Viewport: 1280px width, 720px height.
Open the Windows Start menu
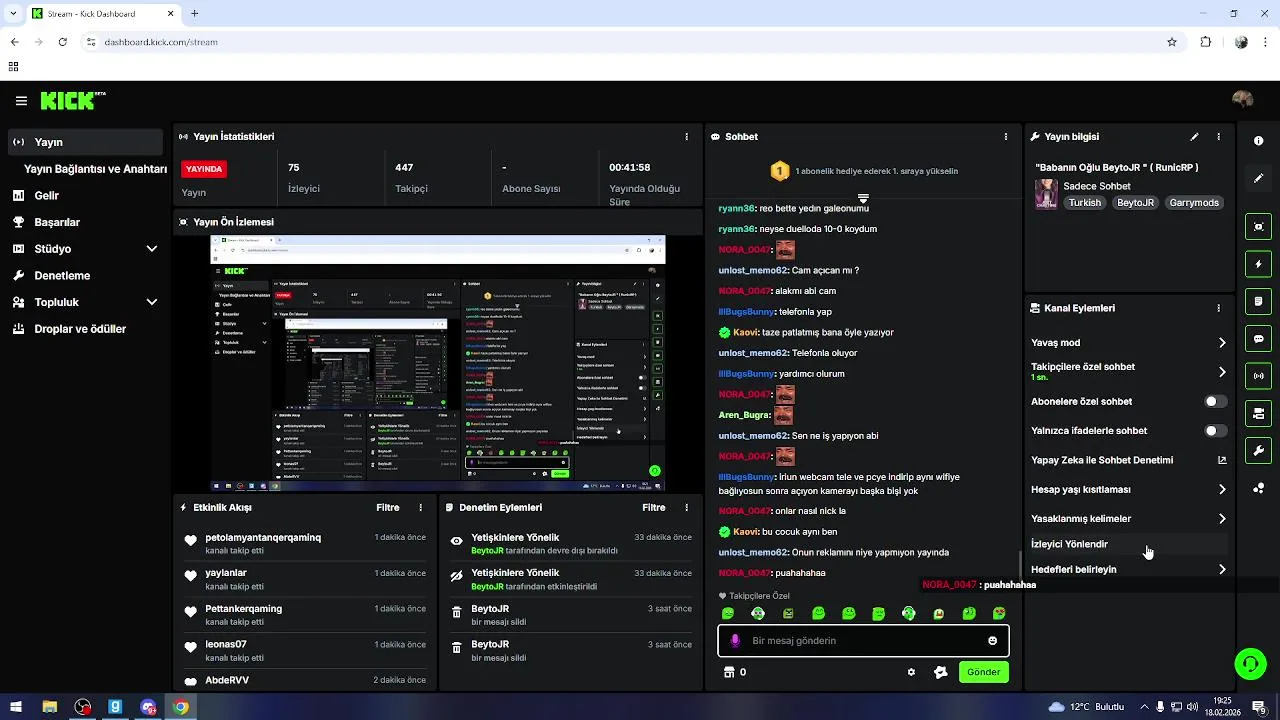(16, 707)
